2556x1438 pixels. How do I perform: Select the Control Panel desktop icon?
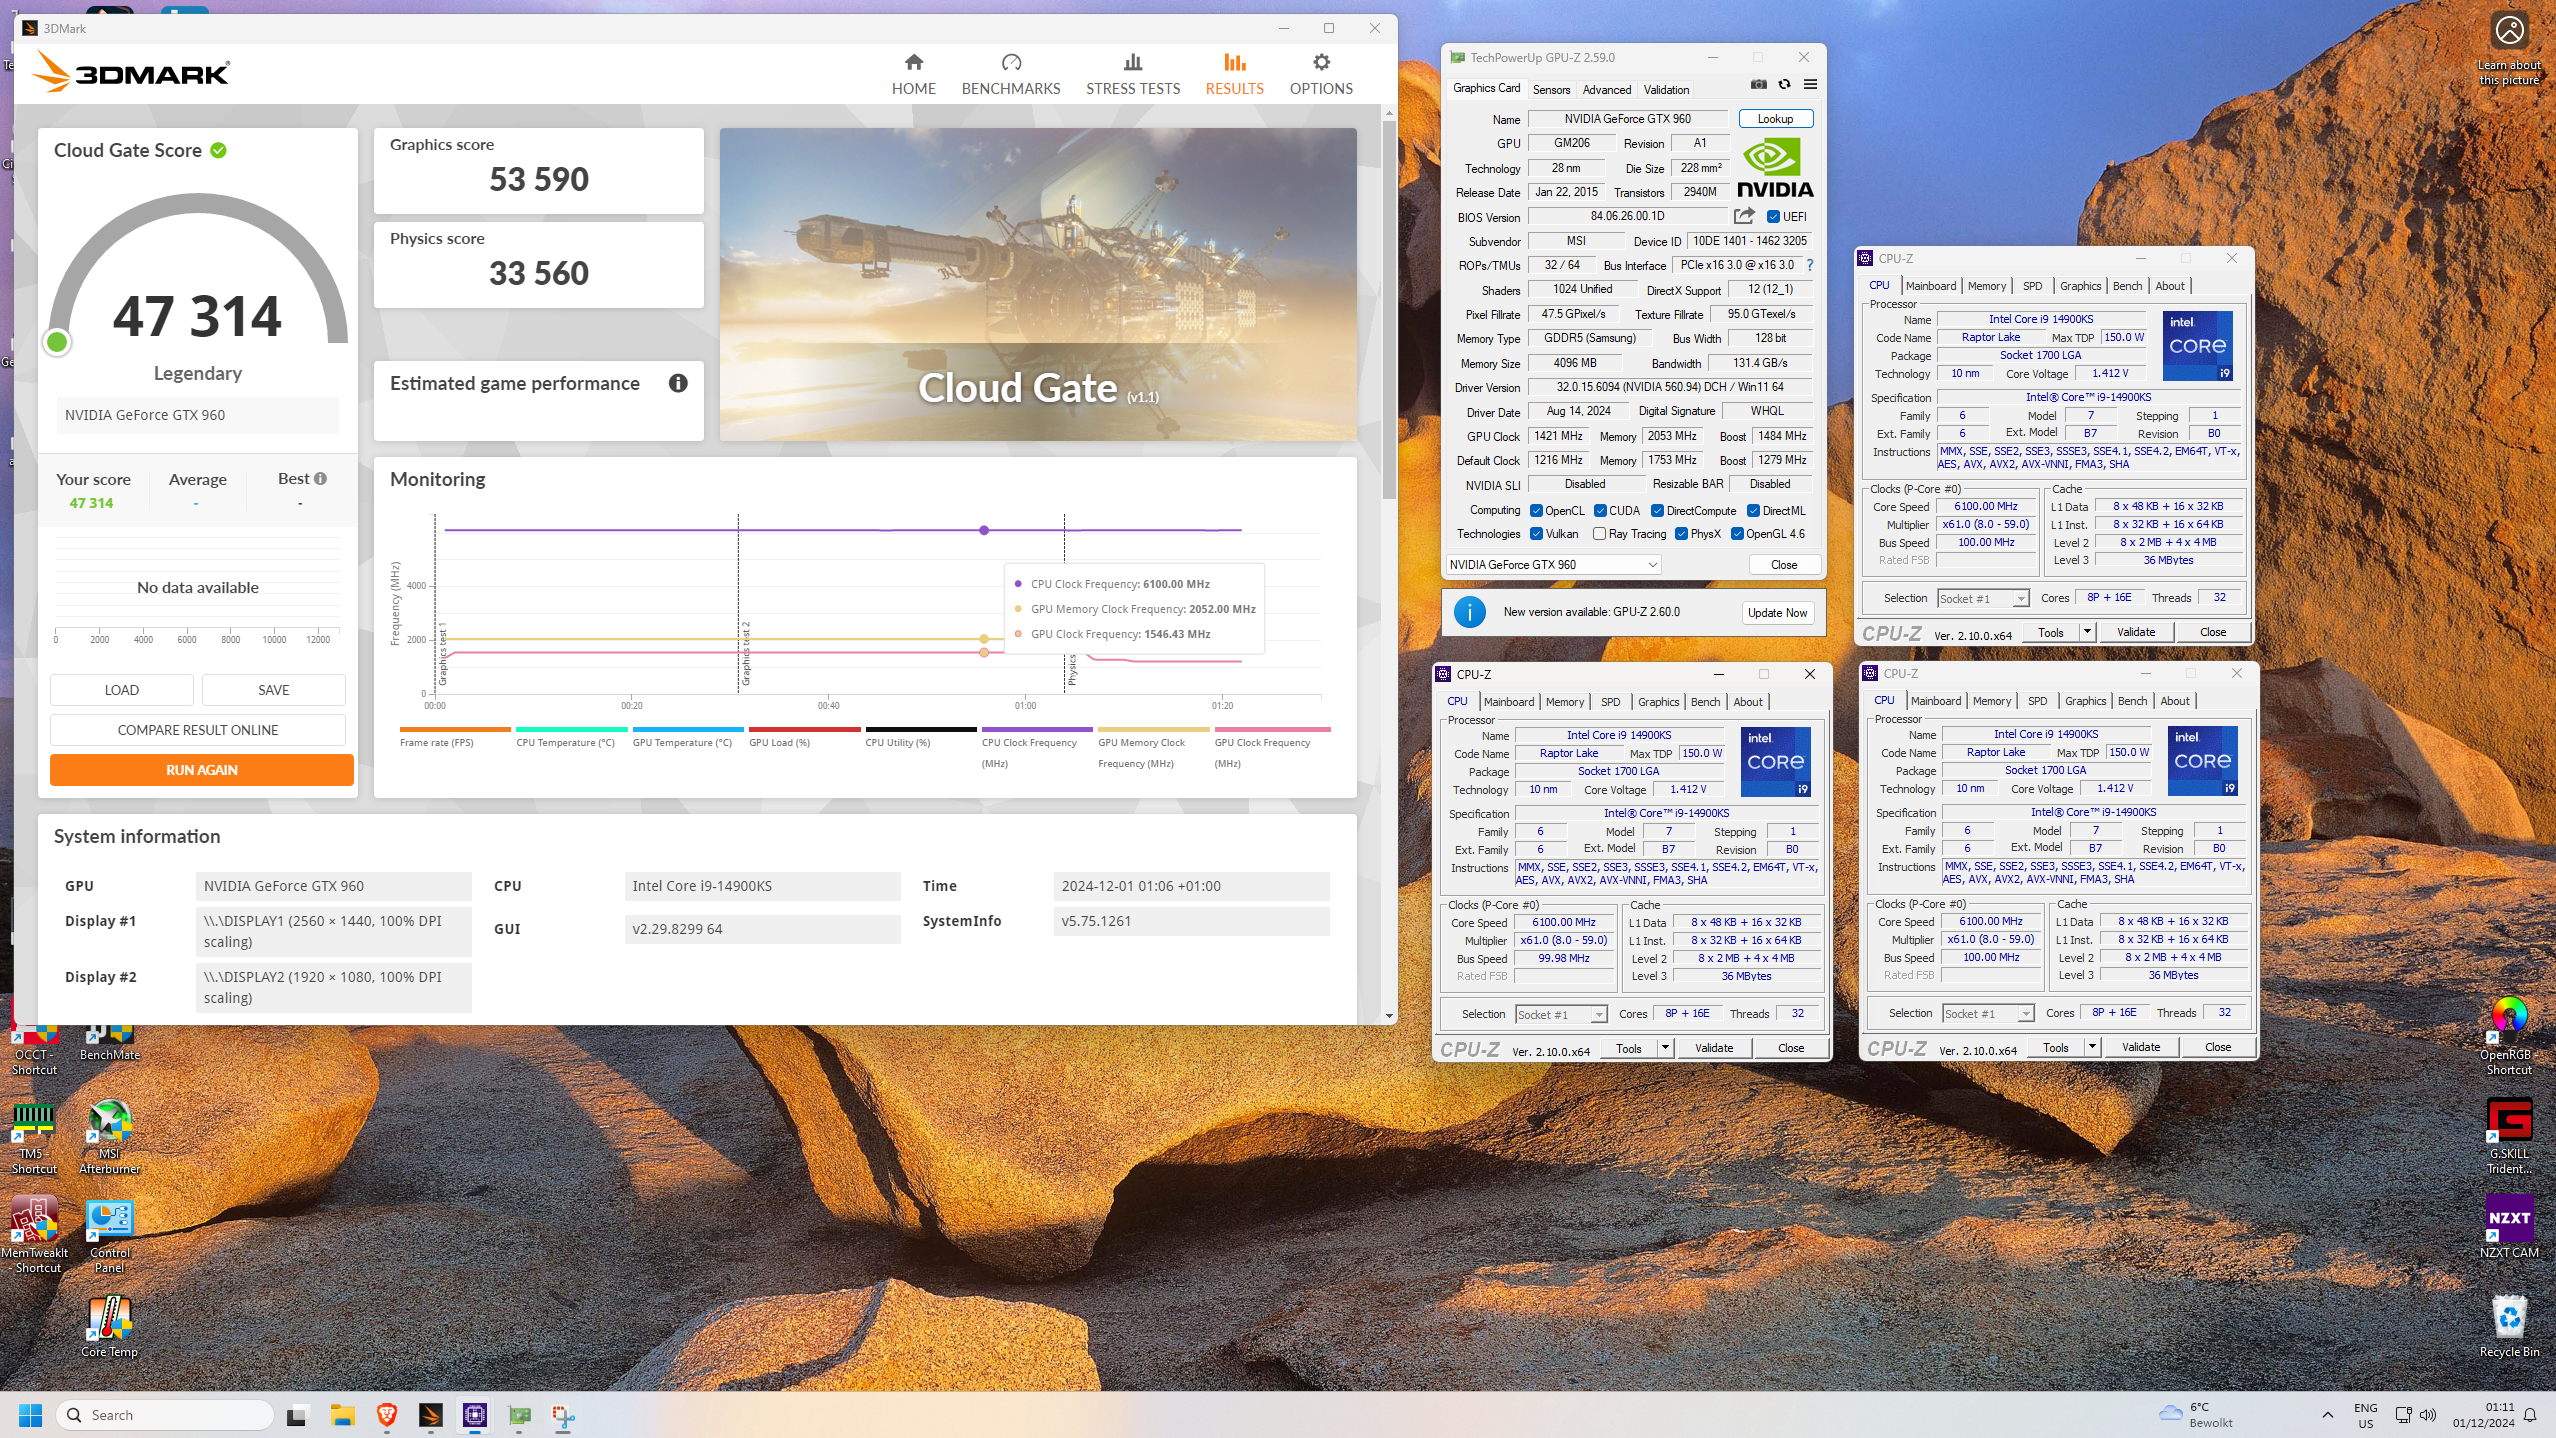tap(109, 1236)
